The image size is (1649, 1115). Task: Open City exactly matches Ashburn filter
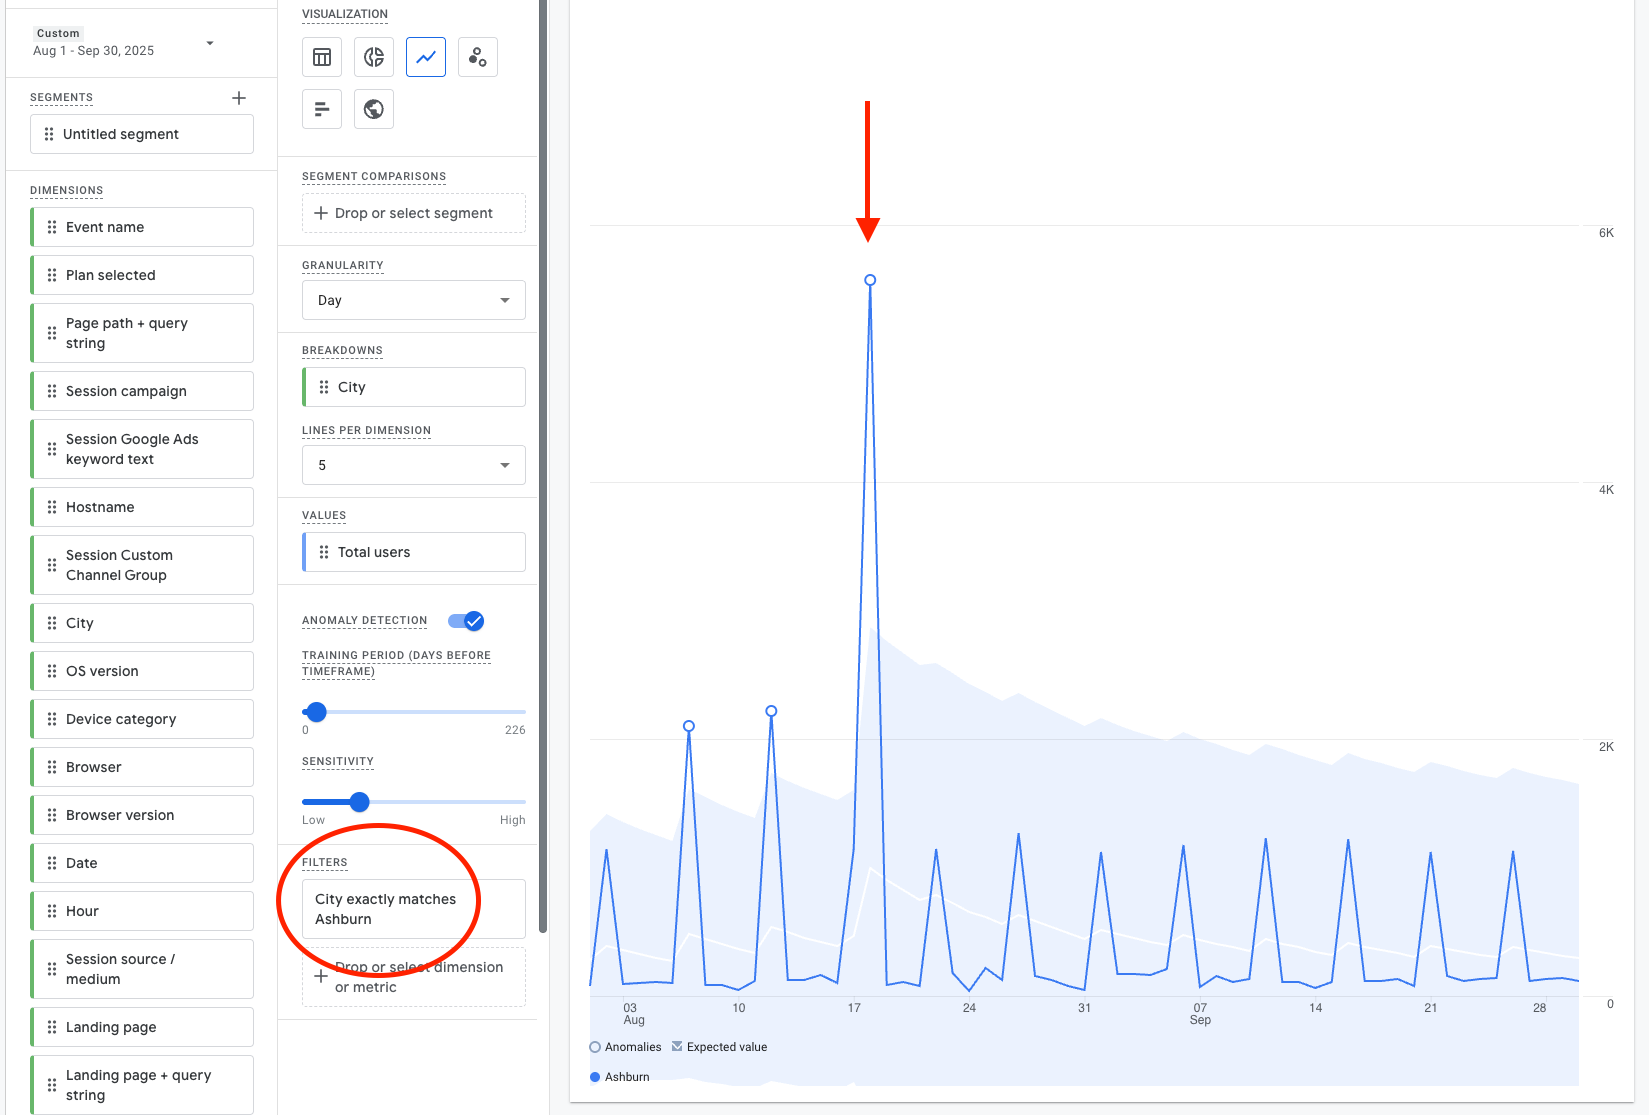click(x=413, y=909)
